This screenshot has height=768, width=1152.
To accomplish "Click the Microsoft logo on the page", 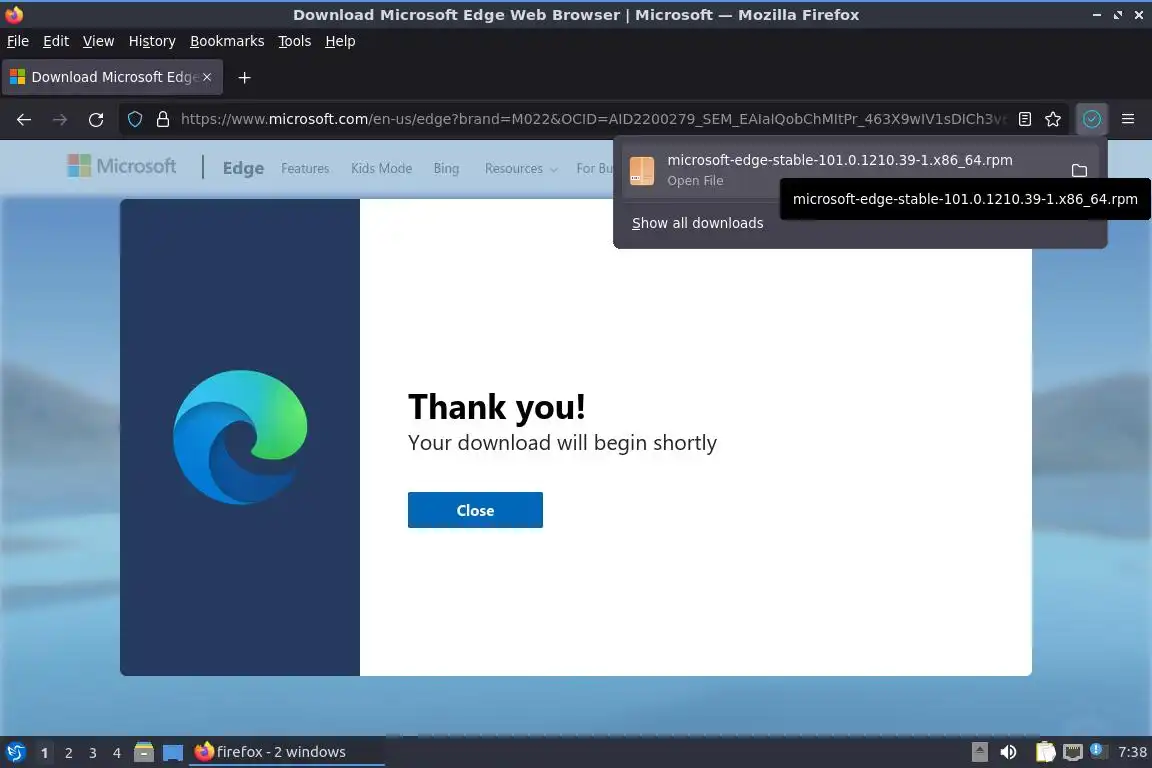I will [x=122, y=166].
